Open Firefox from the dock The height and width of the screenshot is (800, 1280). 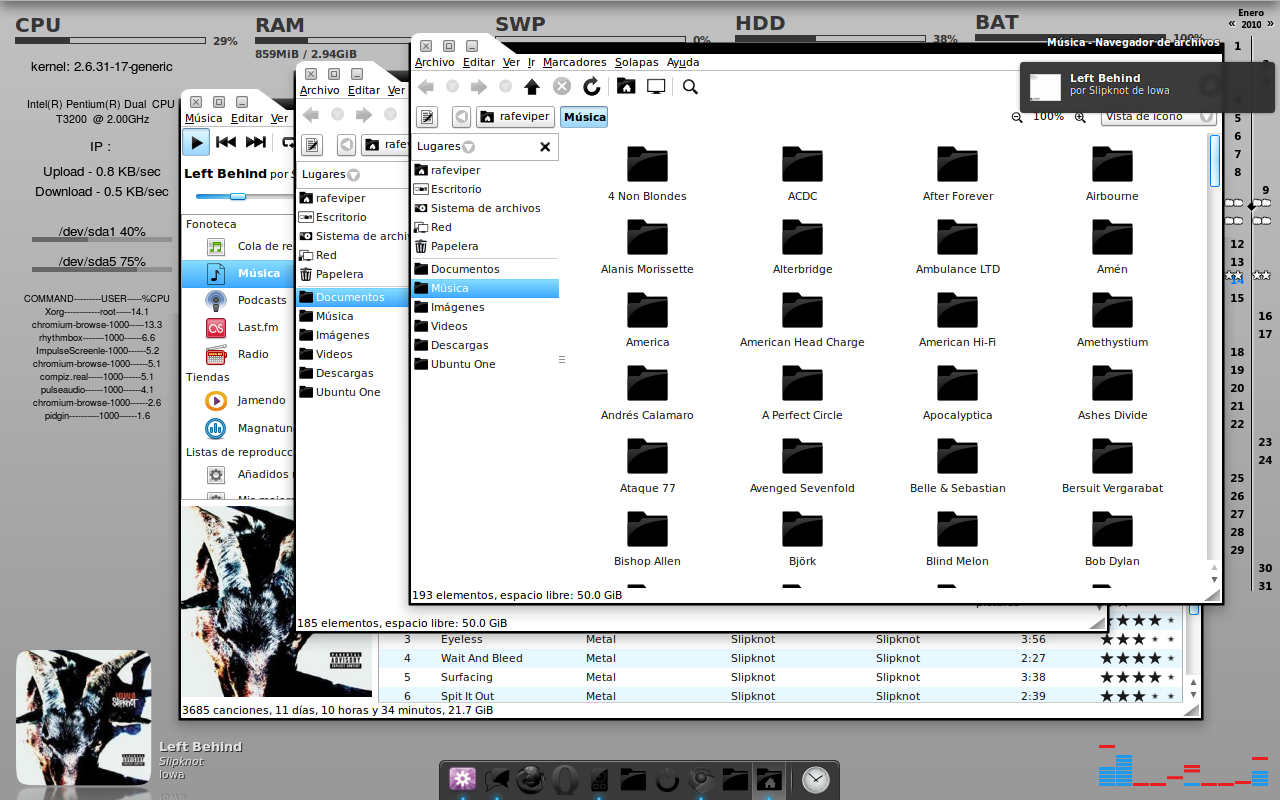point(530,779)
